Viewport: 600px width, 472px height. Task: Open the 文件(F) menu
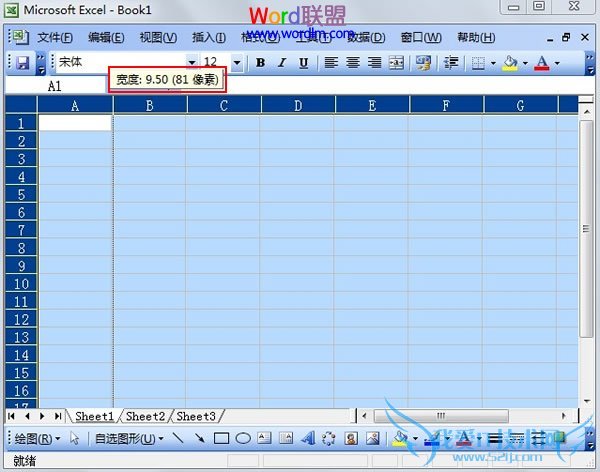[x=55, y=38]
